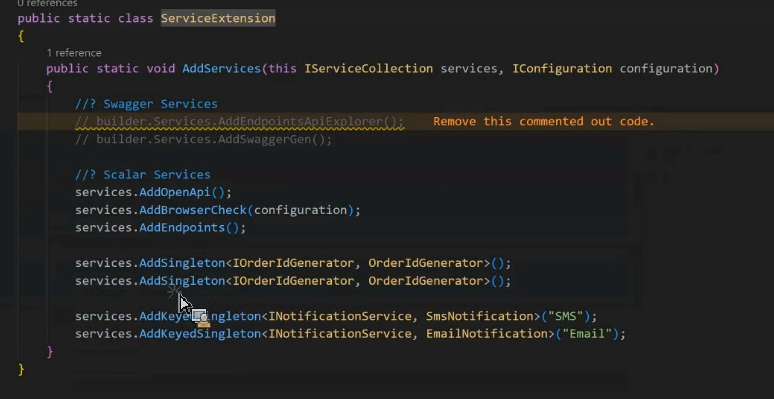Screen dimensions: 774x399
Task: Click the AddEndpoints method call
Action: point(182,228)
